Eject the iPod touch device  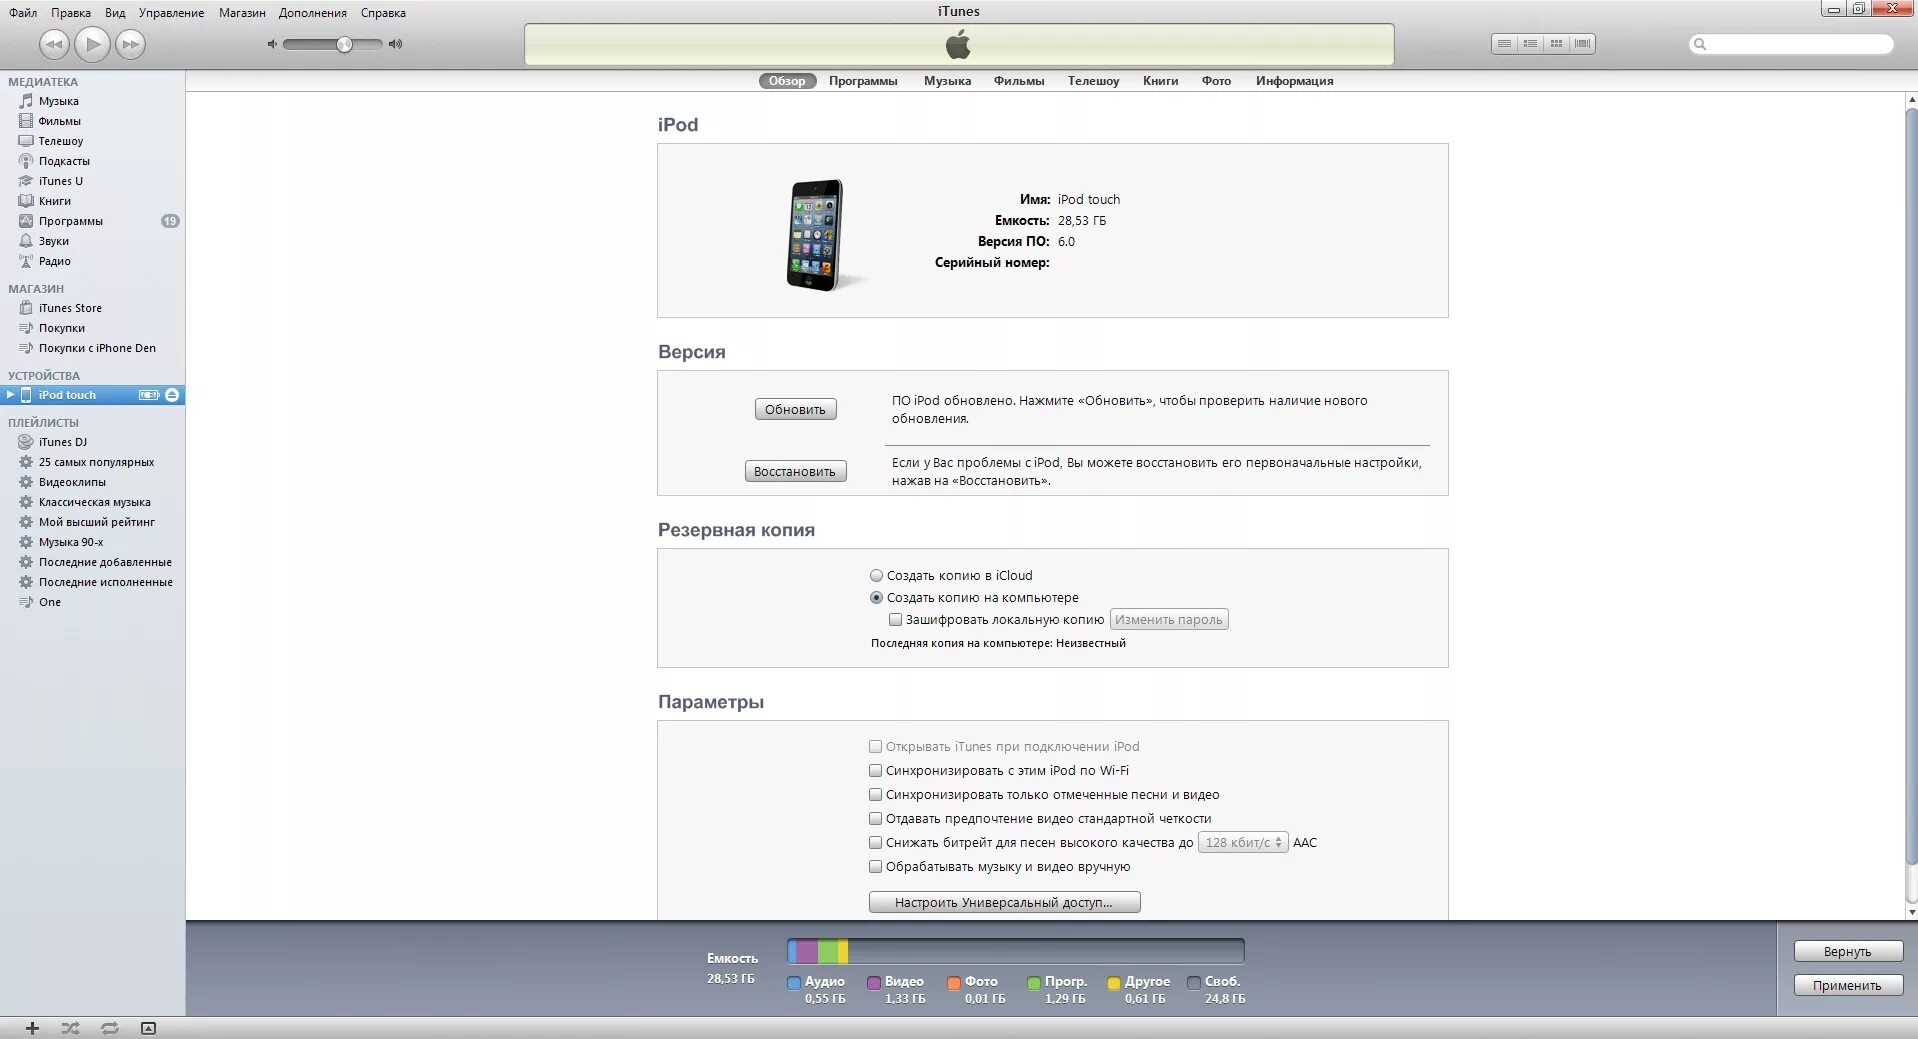coord(172,395)
